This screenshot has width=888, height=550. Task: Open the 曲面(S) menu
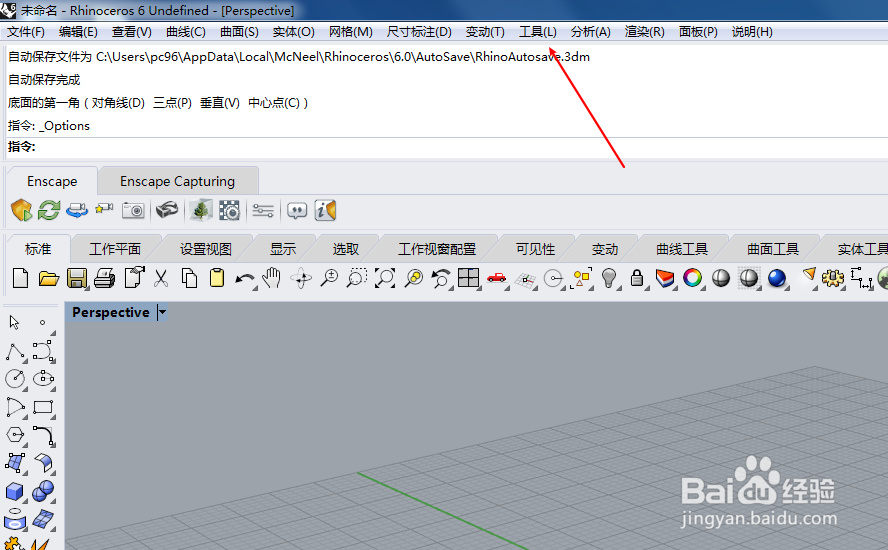coord(240,32)
